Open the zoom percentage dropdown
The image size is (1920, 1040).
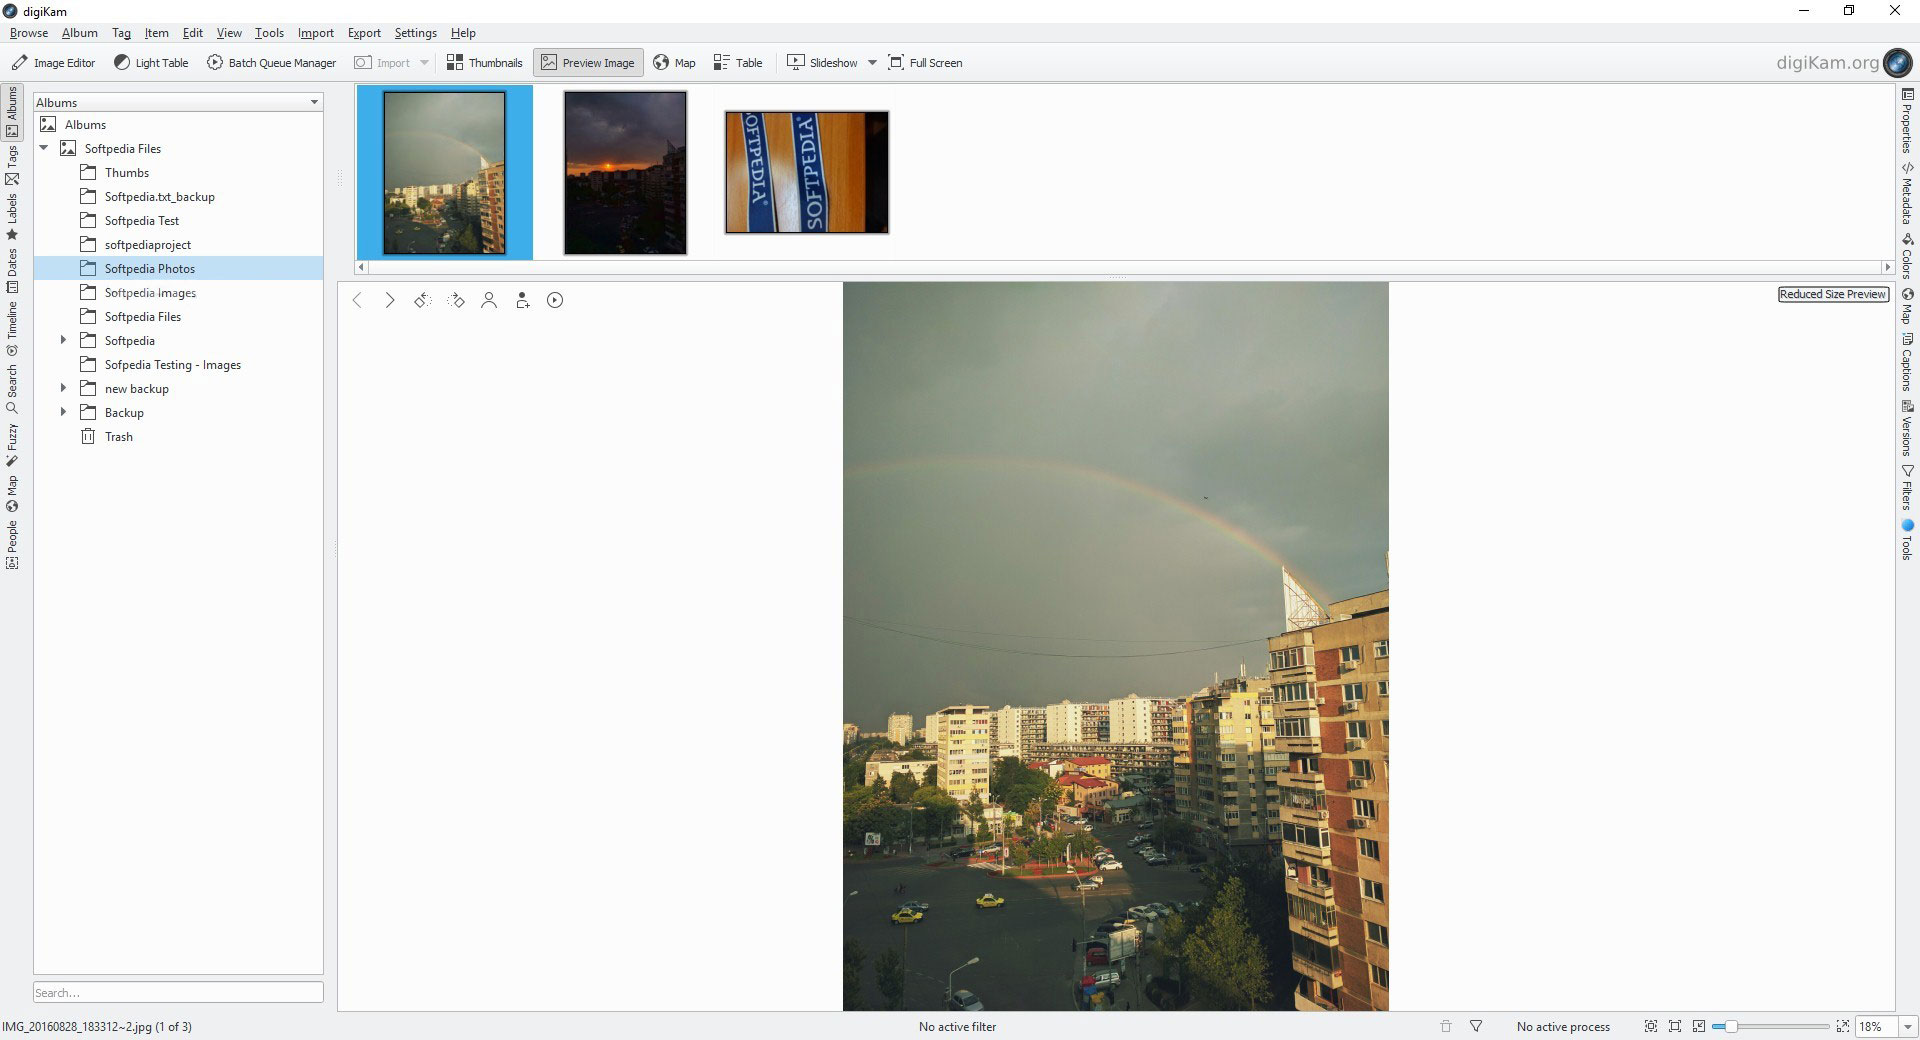(x=1907, y=1027)
